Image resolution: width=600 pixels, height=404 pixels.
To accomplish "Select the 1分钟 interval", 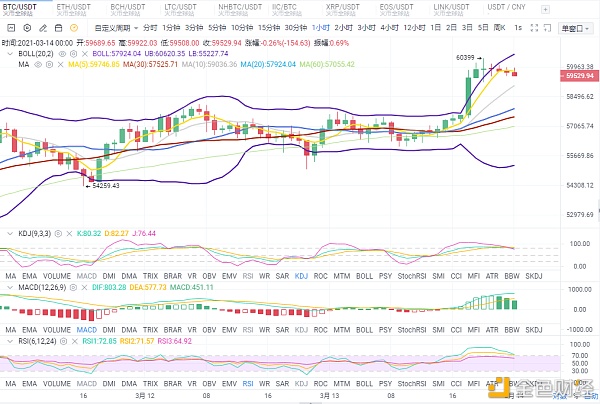I will [171, 28].
